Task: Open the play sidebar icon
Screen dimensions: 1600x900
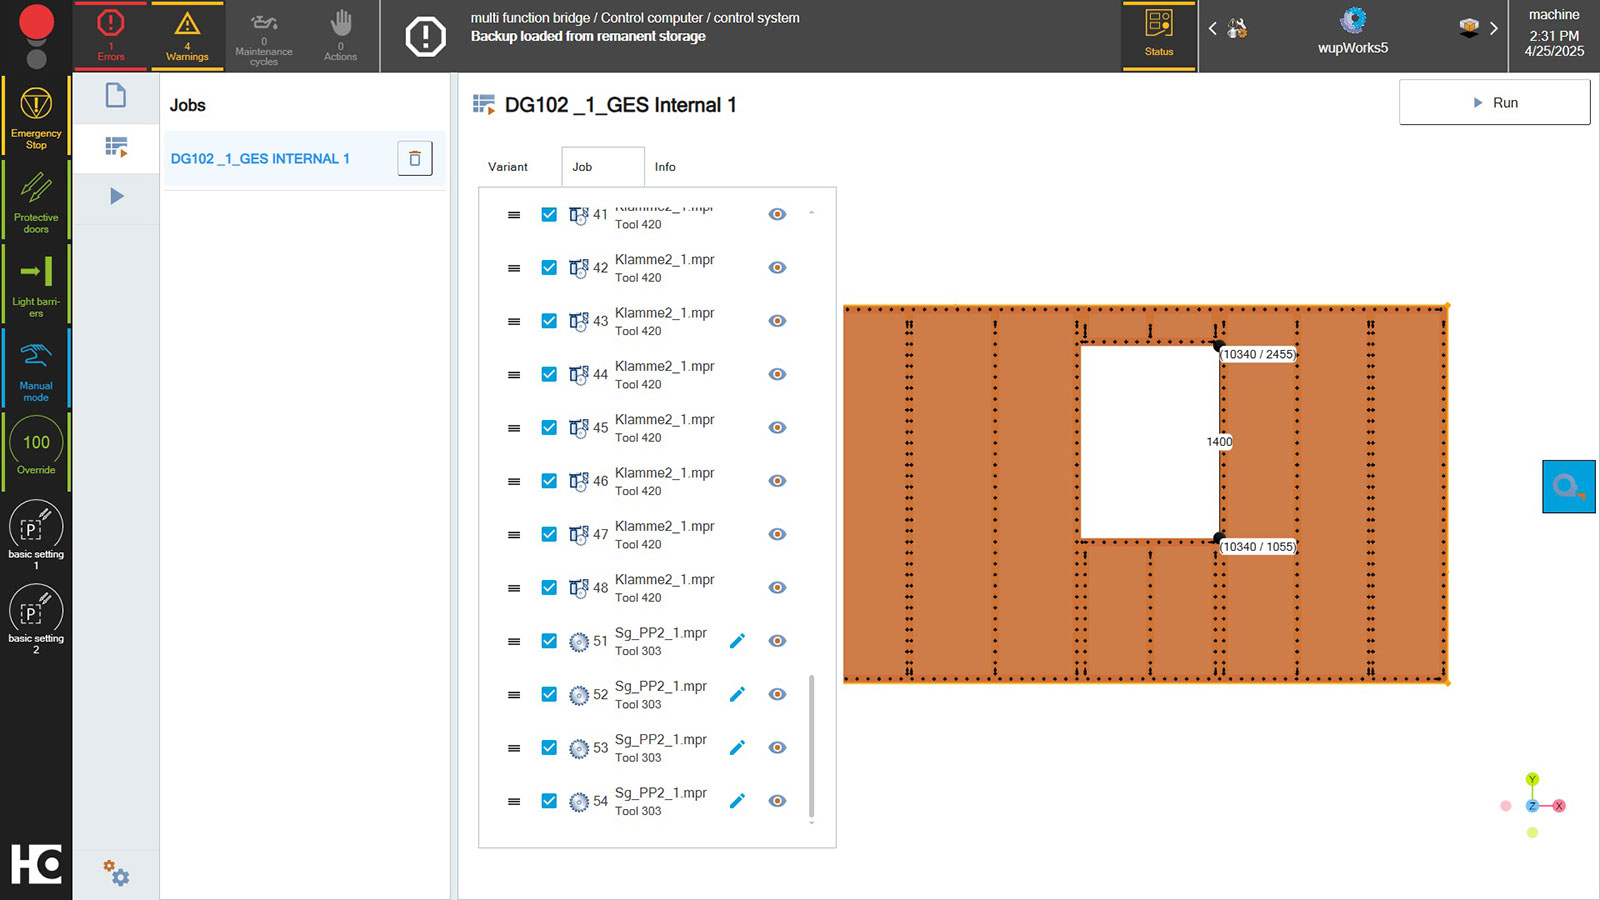Action: (116, 196)
